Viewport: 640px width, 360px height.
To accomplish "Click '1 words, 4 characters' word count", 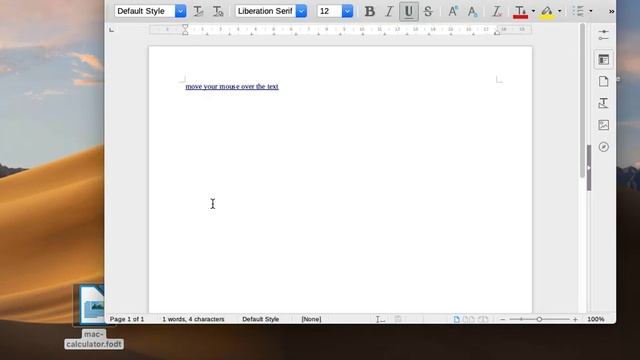I will (193, 319).
